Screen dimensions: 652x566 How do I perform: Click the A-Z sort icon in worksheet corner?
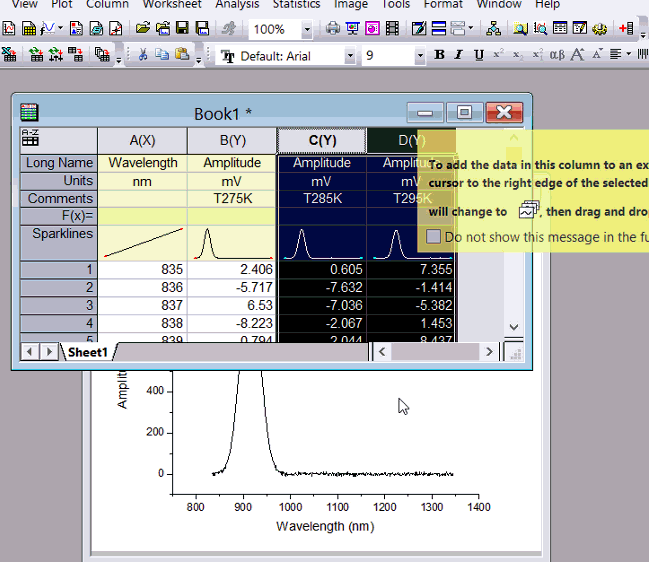30,138
